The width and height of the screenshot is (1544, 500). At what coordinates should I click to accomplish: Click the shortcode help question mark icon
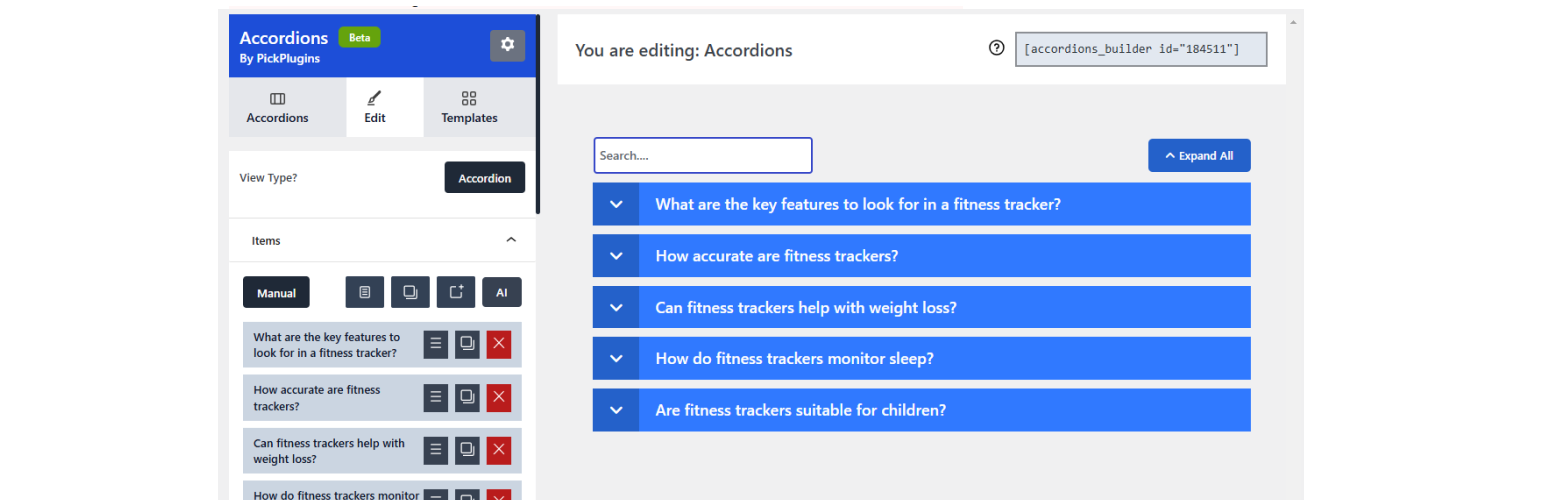(x=996, y=48)
